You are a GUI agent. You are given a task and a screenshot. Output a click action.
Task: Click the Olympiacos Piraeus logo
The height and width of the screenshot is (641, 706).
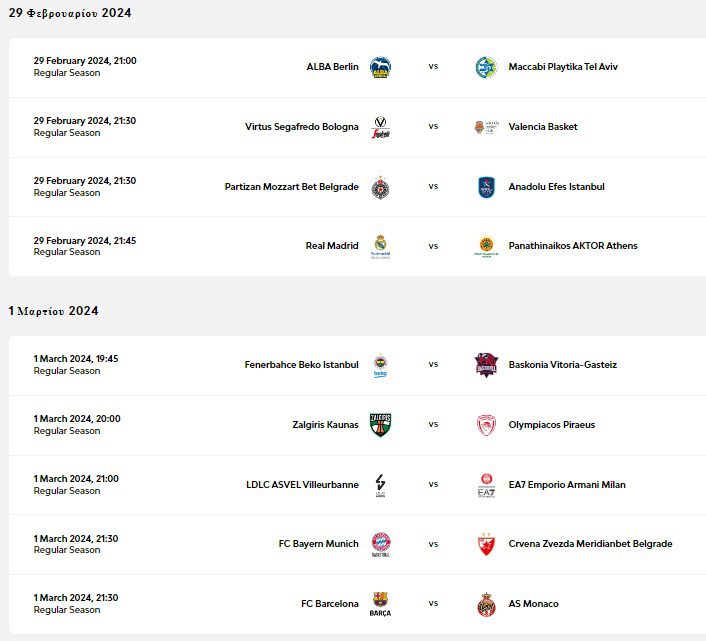(x=486, y=424)
